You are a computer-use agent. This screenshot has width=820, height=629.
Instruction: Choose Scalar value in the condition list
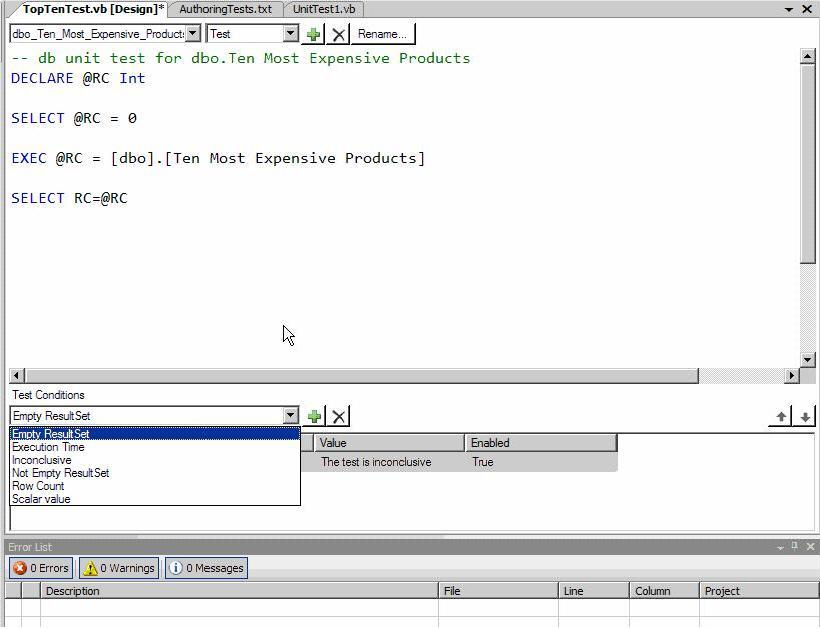41,499
